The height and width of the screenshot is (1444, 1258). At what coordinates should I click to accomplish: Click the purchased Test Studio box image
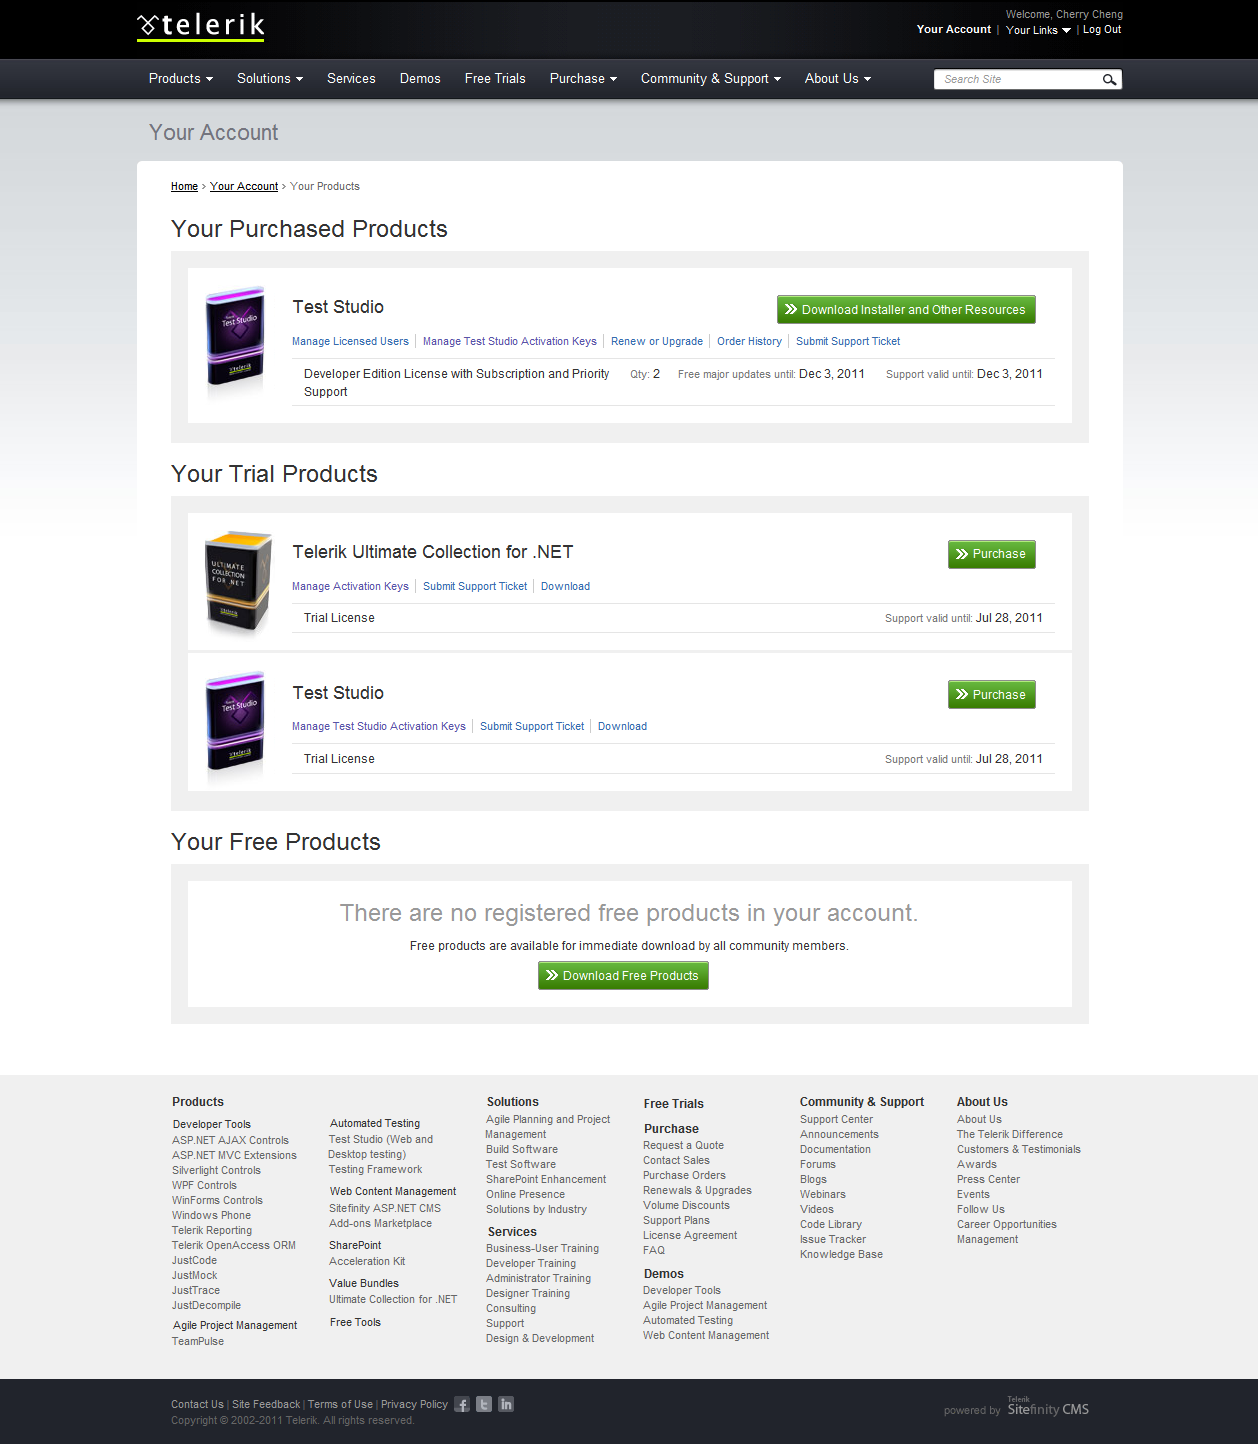point(236,338)
